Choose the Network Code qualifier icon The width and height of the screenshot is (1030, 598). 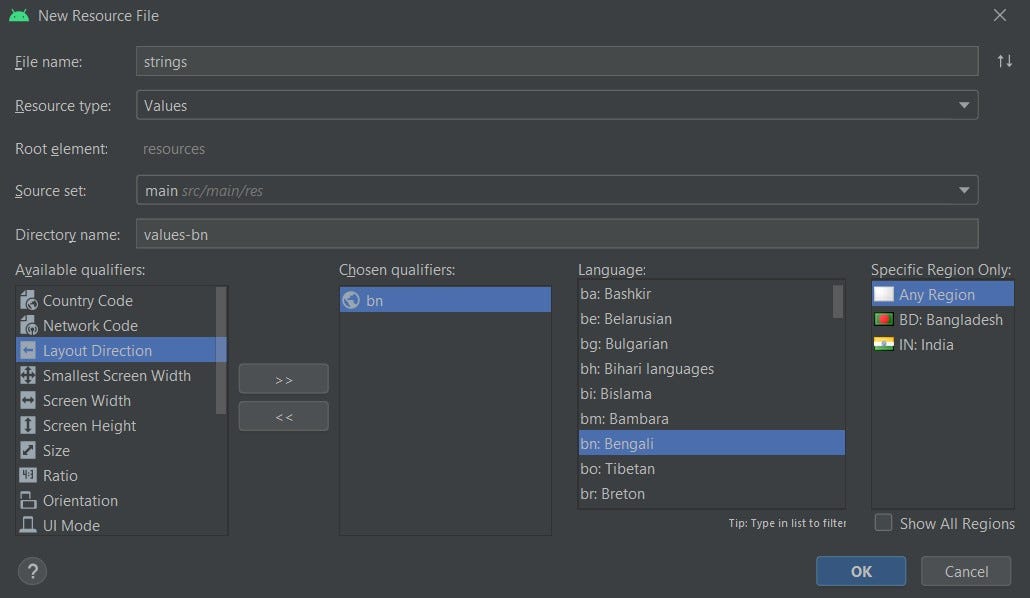click(x=28, y=325)
